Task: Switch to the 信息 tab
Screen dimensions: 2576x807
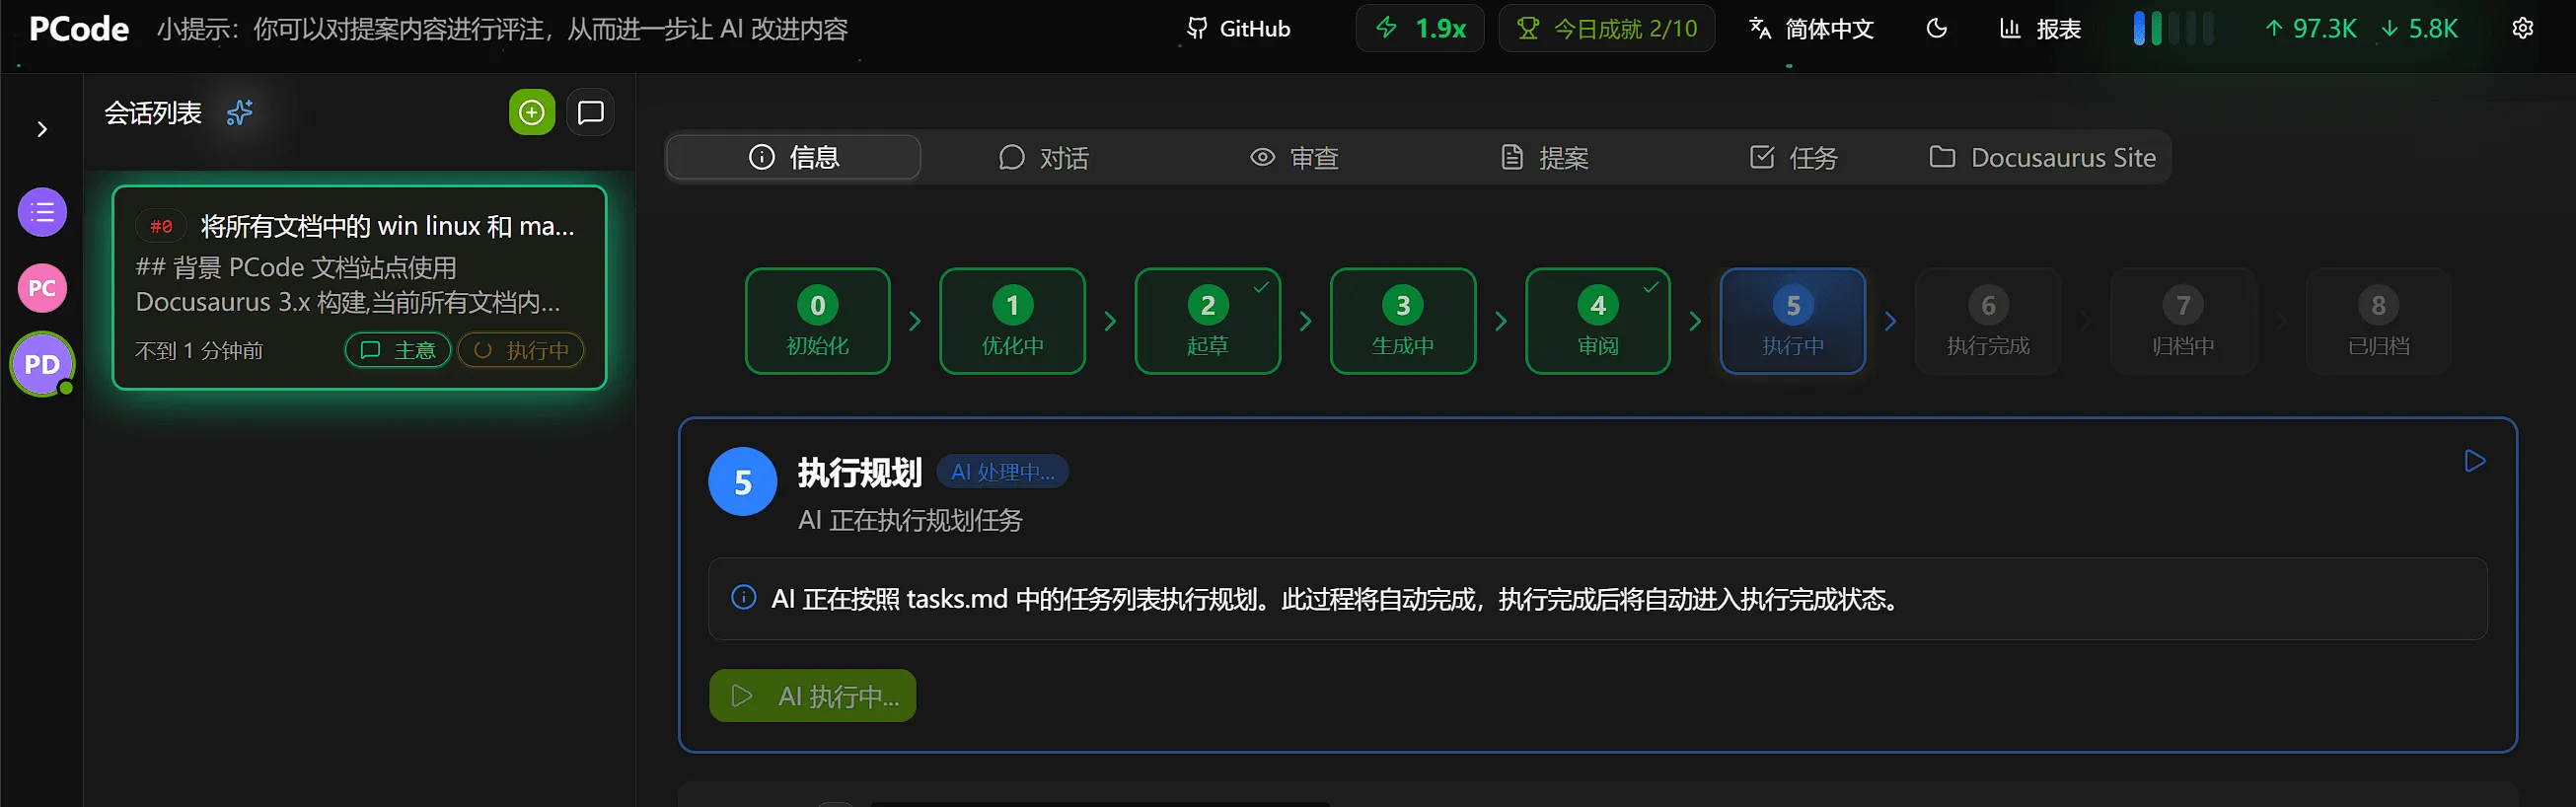Action: 793,157
